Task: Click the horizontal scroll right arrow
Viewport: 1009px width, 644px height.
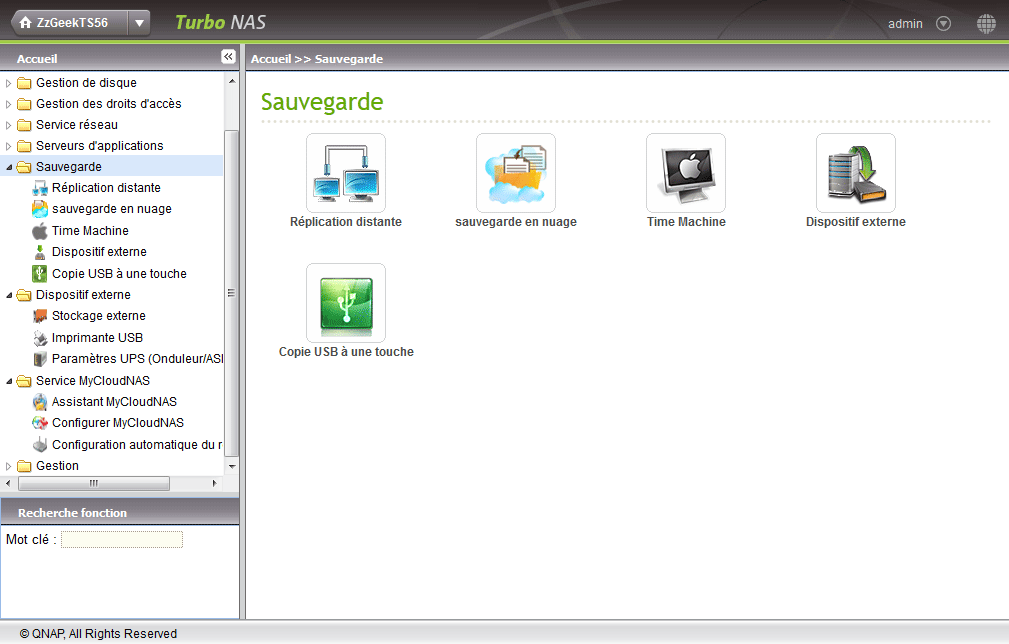Action: [215, 483]
